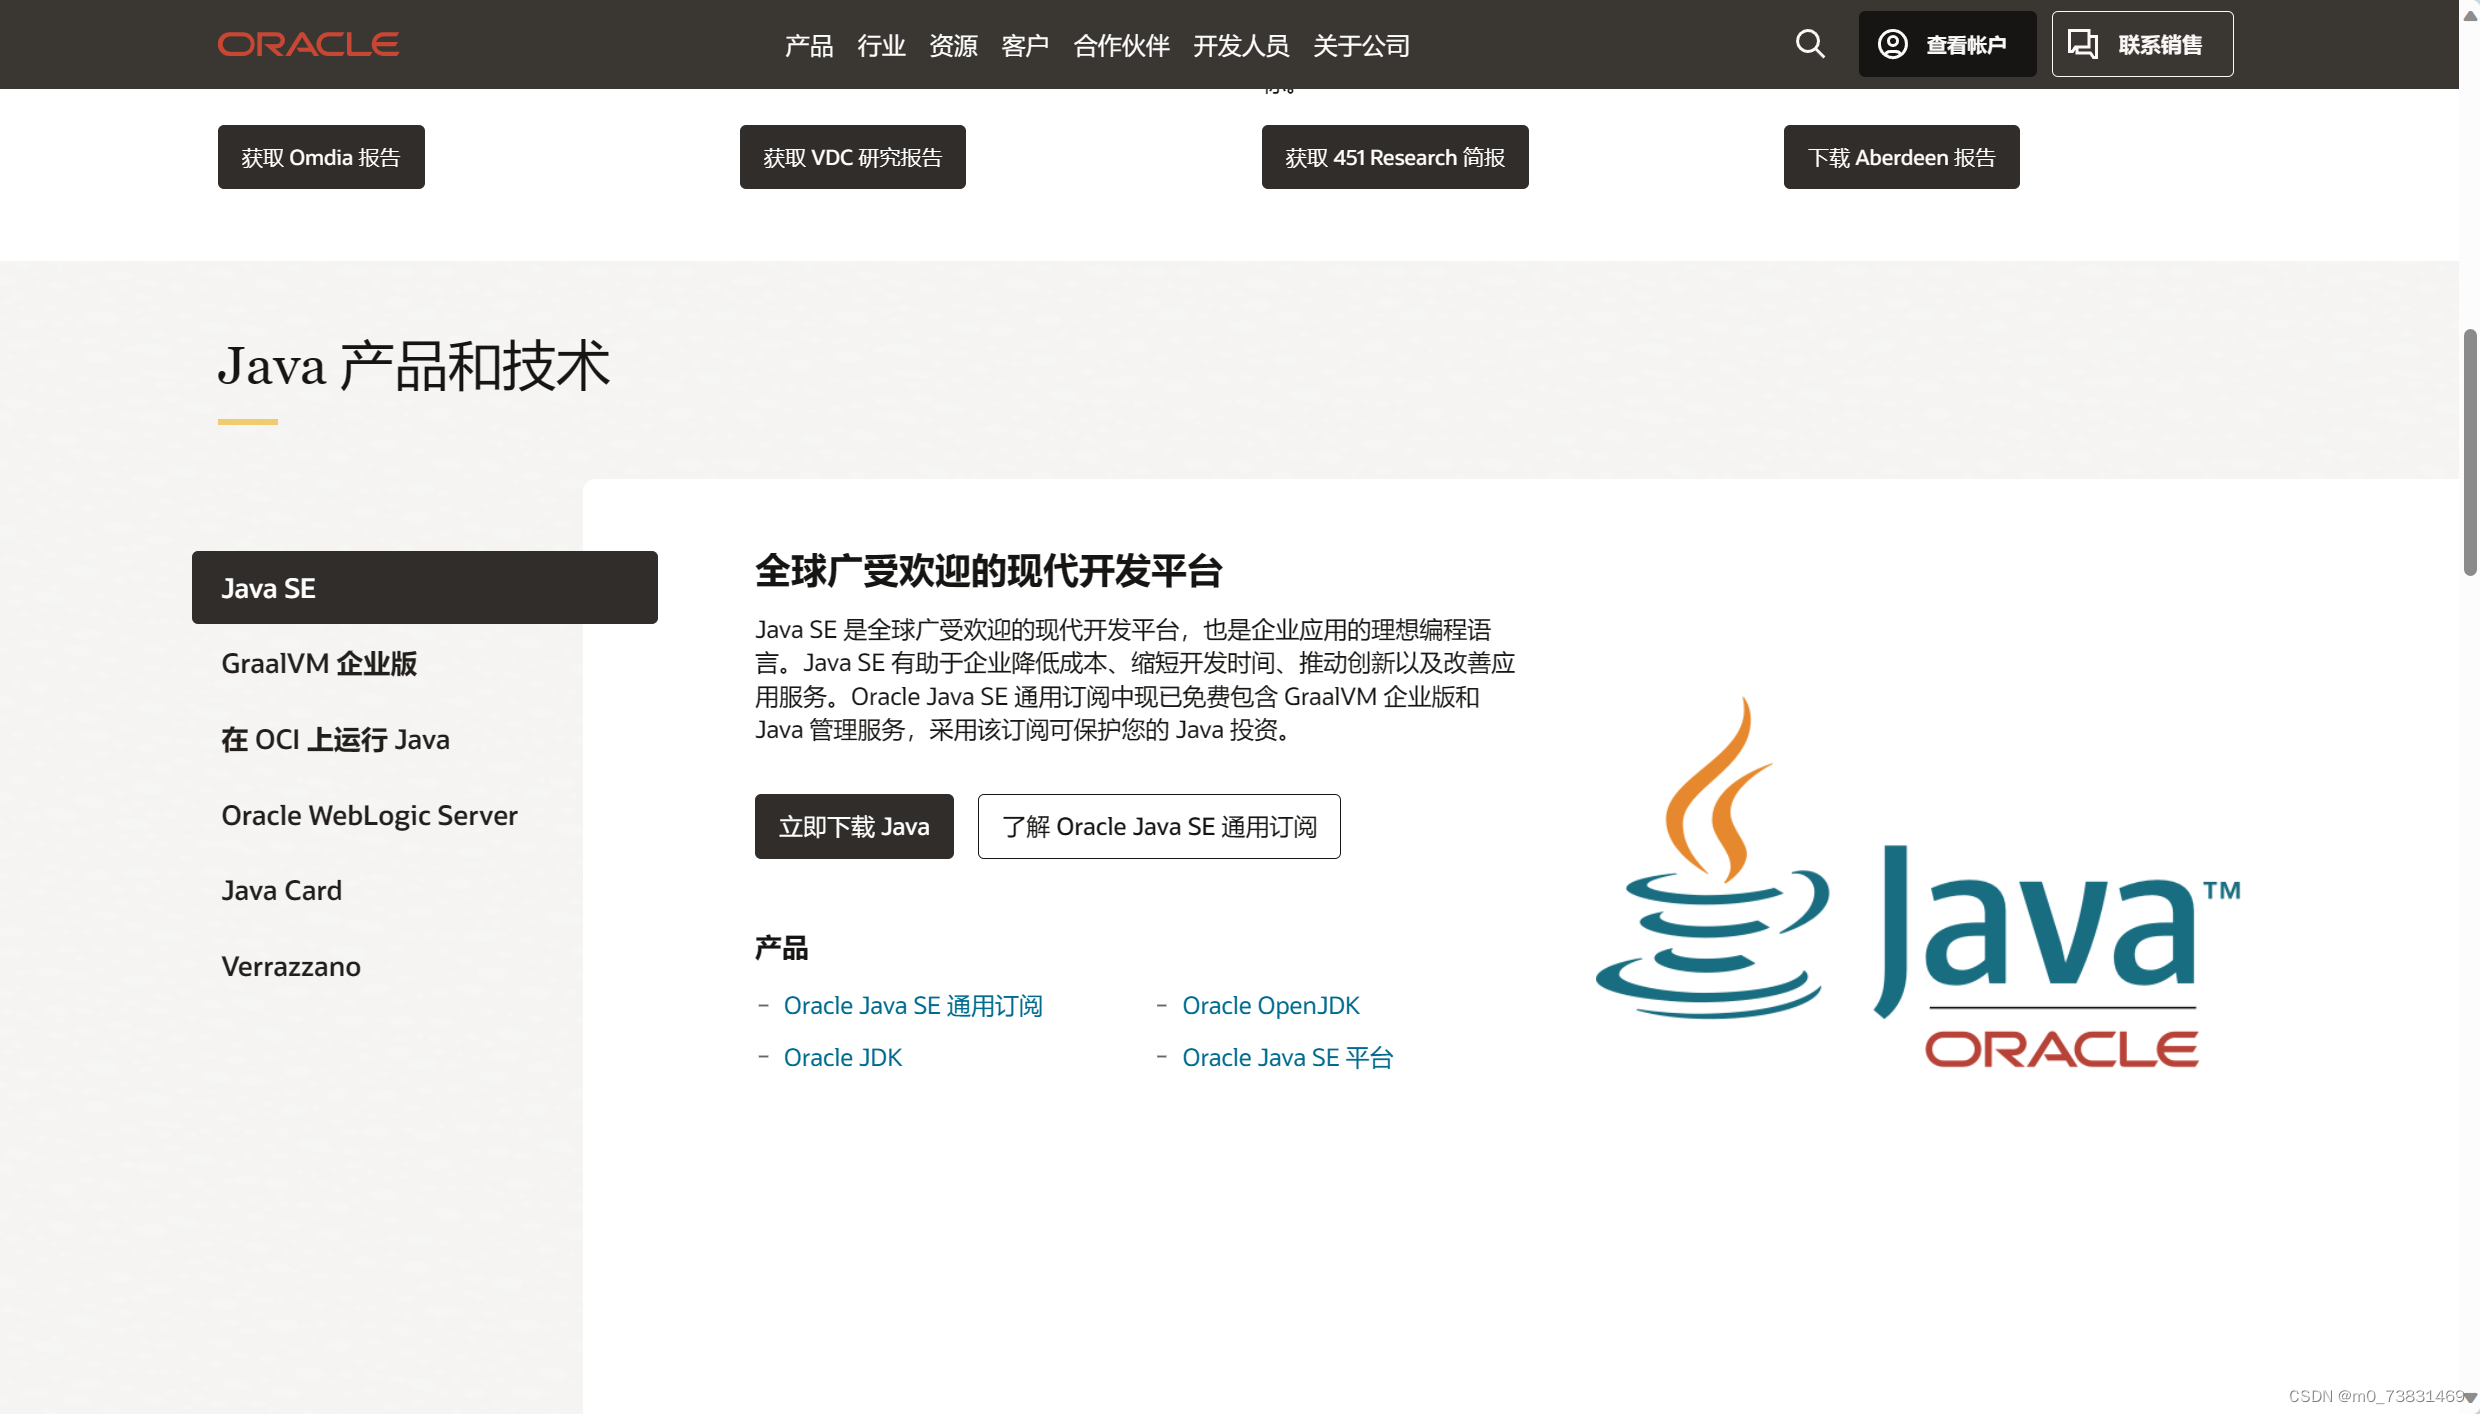Select Oracle WebLogic Server tab
The height and width of the screenshot is (1414, 2480).
tap(370, 815)
